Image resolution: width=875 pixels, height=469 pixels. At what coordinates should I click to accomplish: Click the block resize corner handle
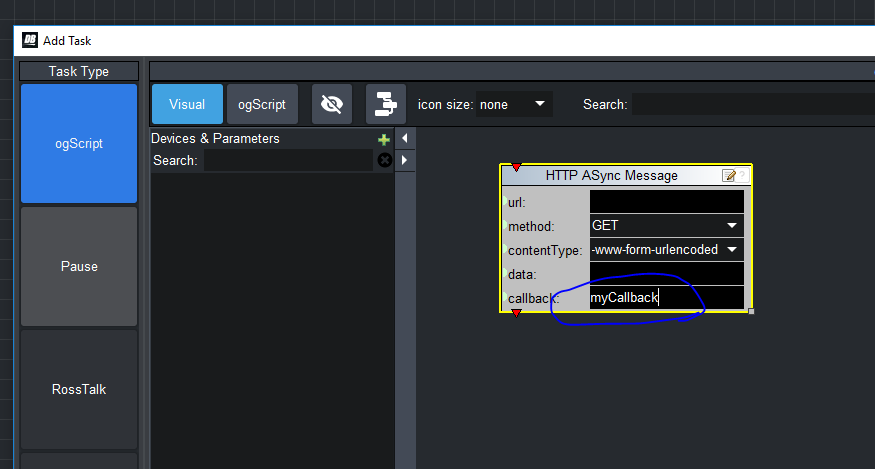tap(751, 311)
